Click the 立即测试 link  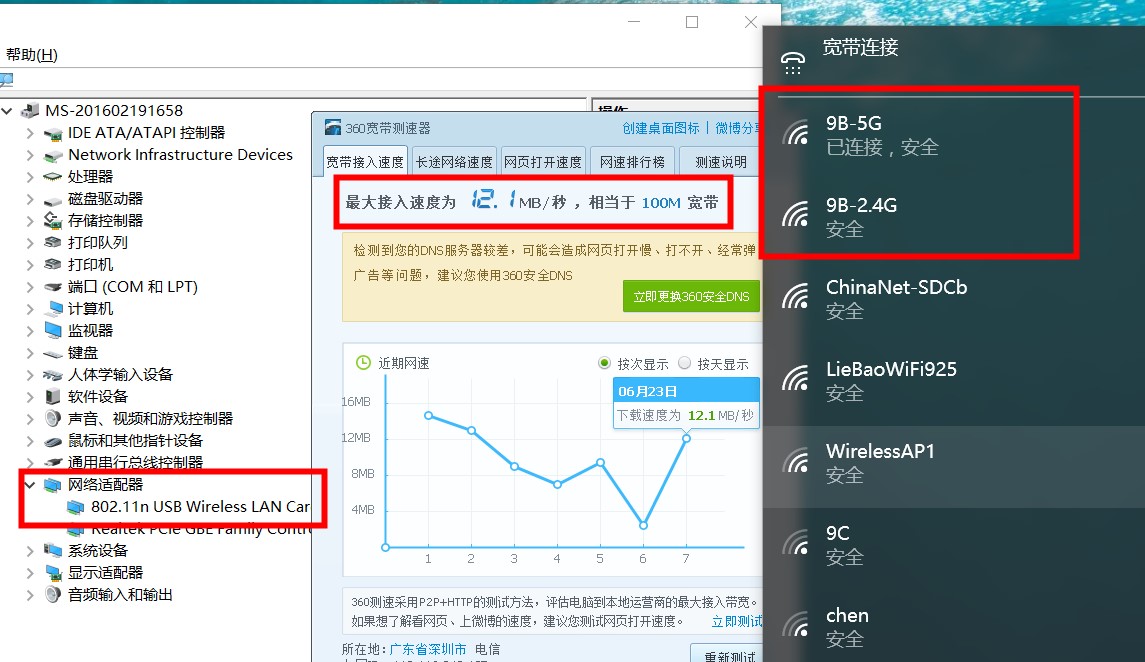click(737, 621)
